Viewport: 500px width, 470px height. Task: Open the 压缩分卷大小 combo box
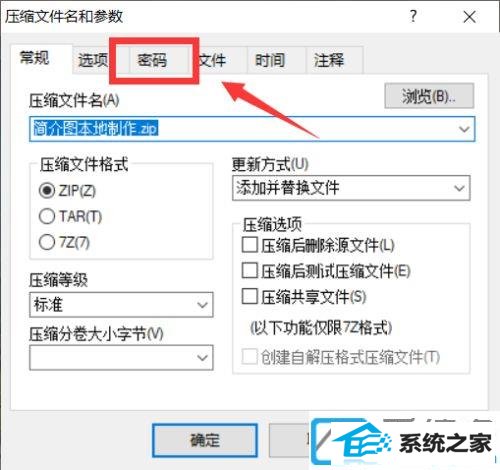121,358
